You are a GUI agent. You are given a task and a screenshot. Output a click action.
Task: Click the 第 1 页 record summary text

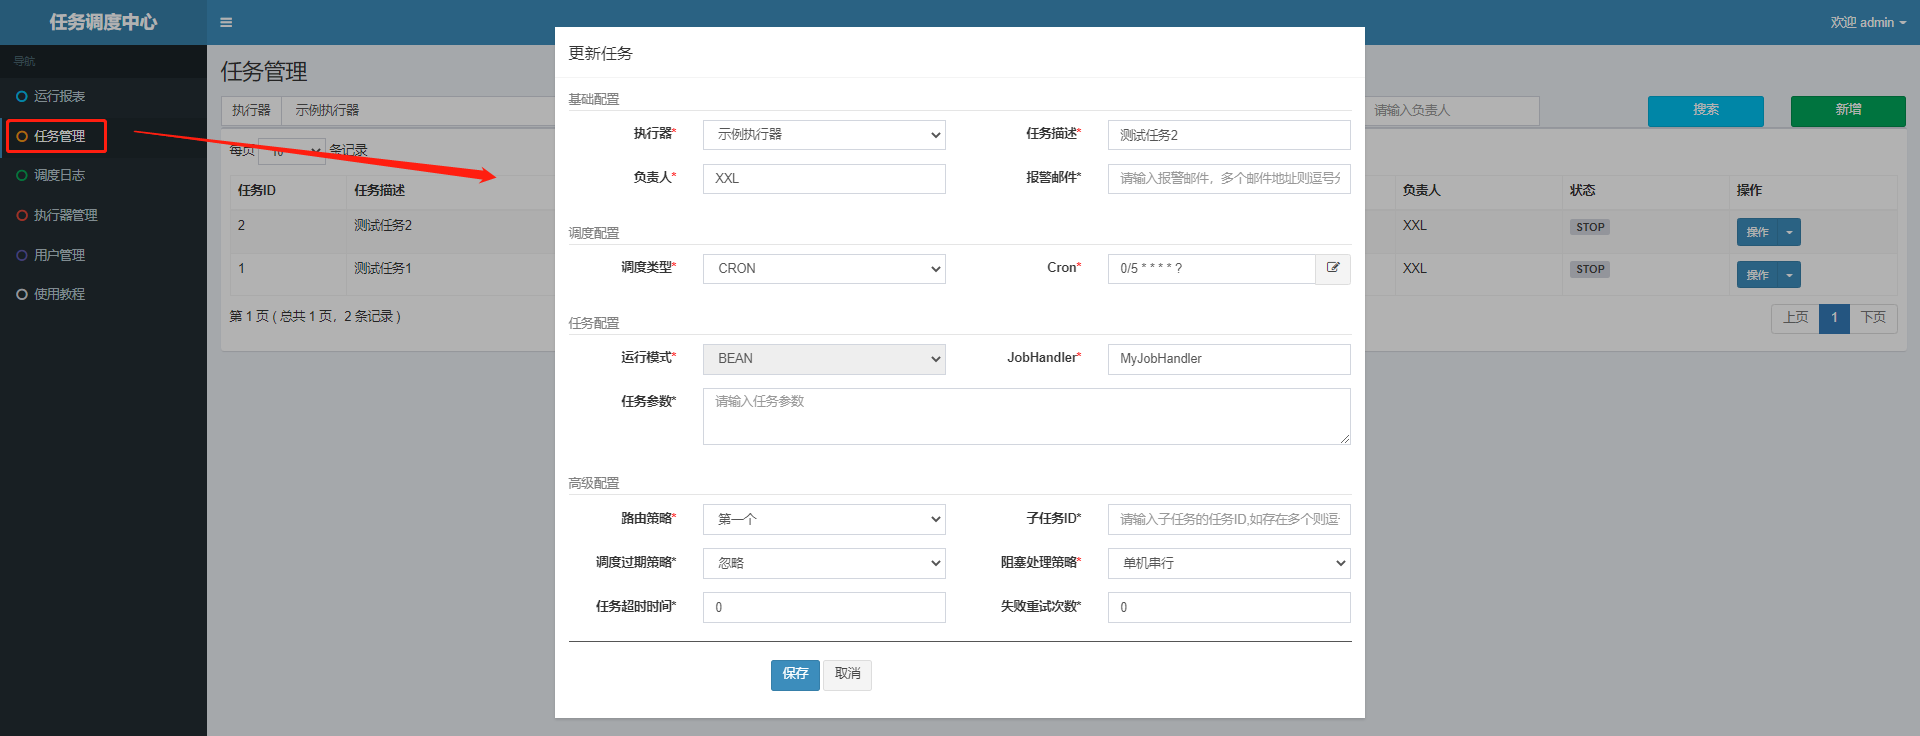point(315,316)
